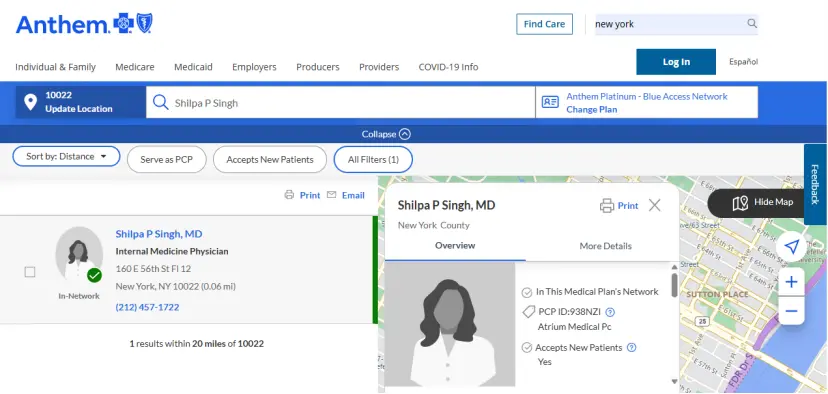Screen dimensions: 828x394
Task: Click the provider photo in detail panel
Action: click(x=450, y=324)
